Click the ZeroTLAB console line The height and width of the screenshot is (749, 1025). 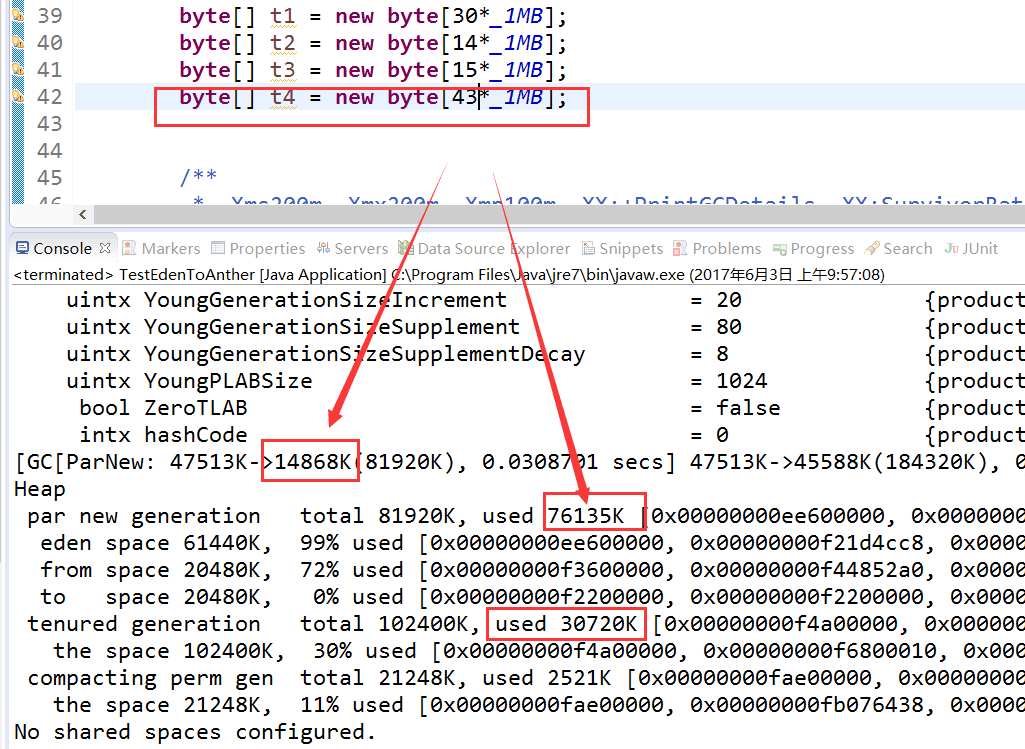(552, 408)
